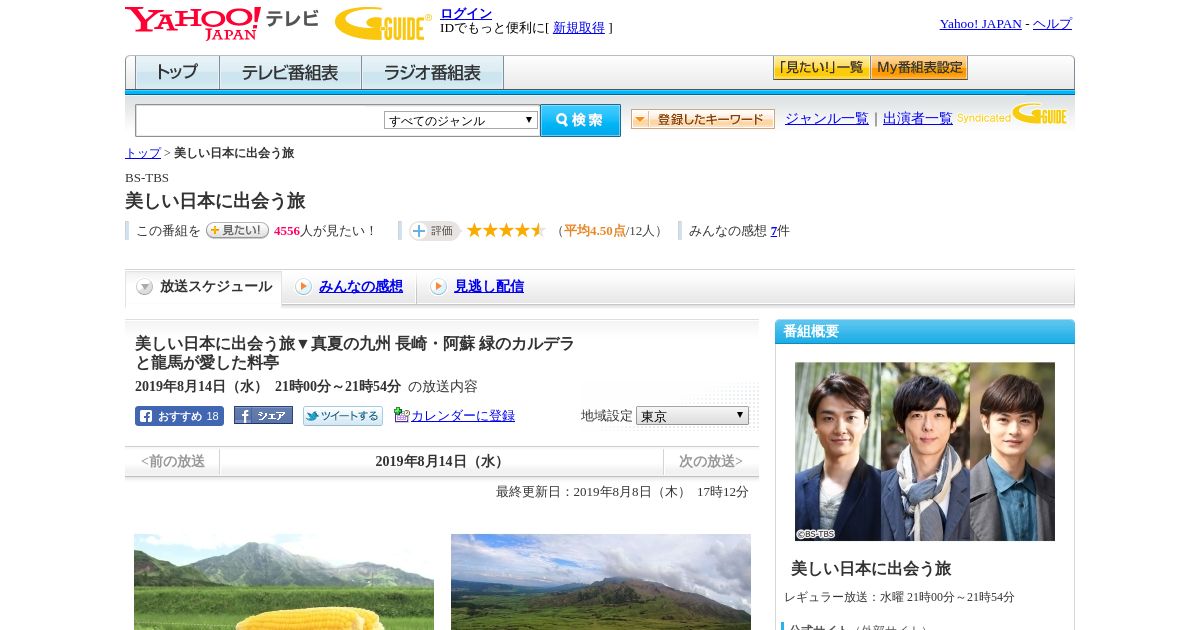The height and width of the screenshot is (630, 1200).
Task: Click the search keyword input field
Action: click(260, 120)
